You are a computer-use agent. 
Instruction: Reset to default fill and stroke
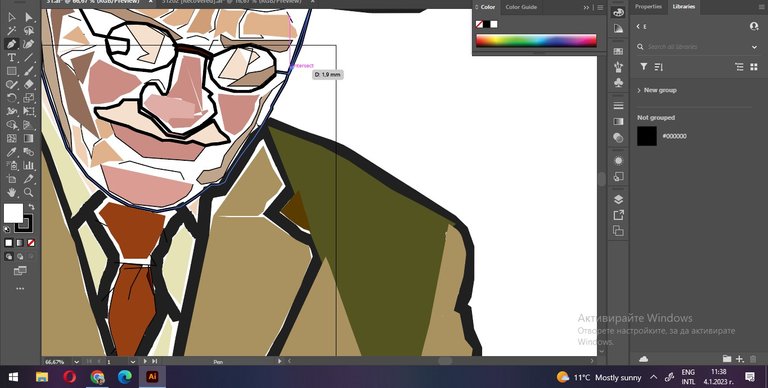(7, 229)
